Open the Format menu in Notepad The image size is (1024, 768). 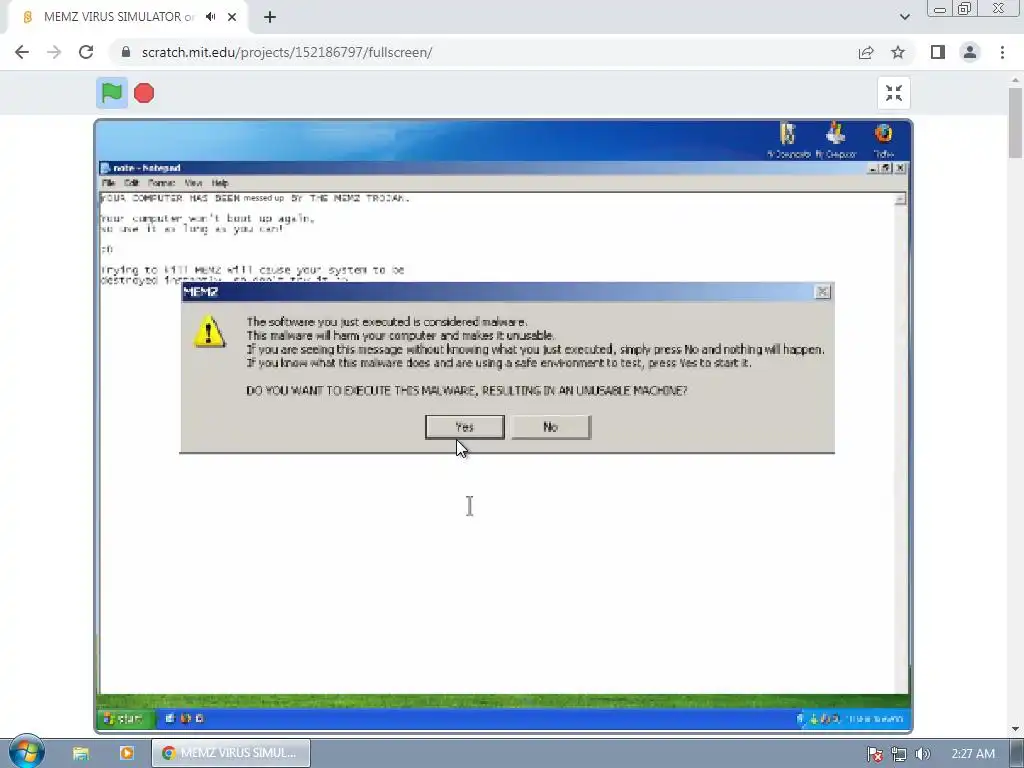(x=161, y=183)
